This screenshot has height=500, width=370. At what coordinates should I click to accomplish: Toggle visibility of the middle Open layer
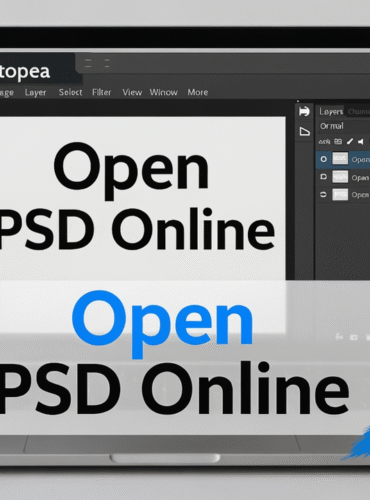(x=323, y=177)
